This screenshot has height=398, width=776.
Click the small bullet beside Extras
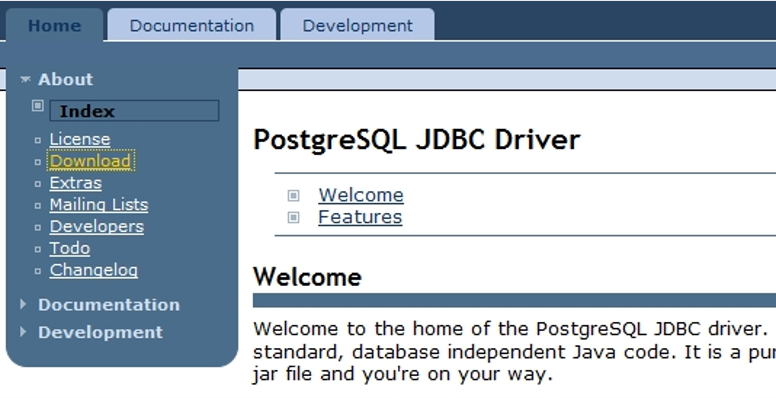[x=38, y=184]
